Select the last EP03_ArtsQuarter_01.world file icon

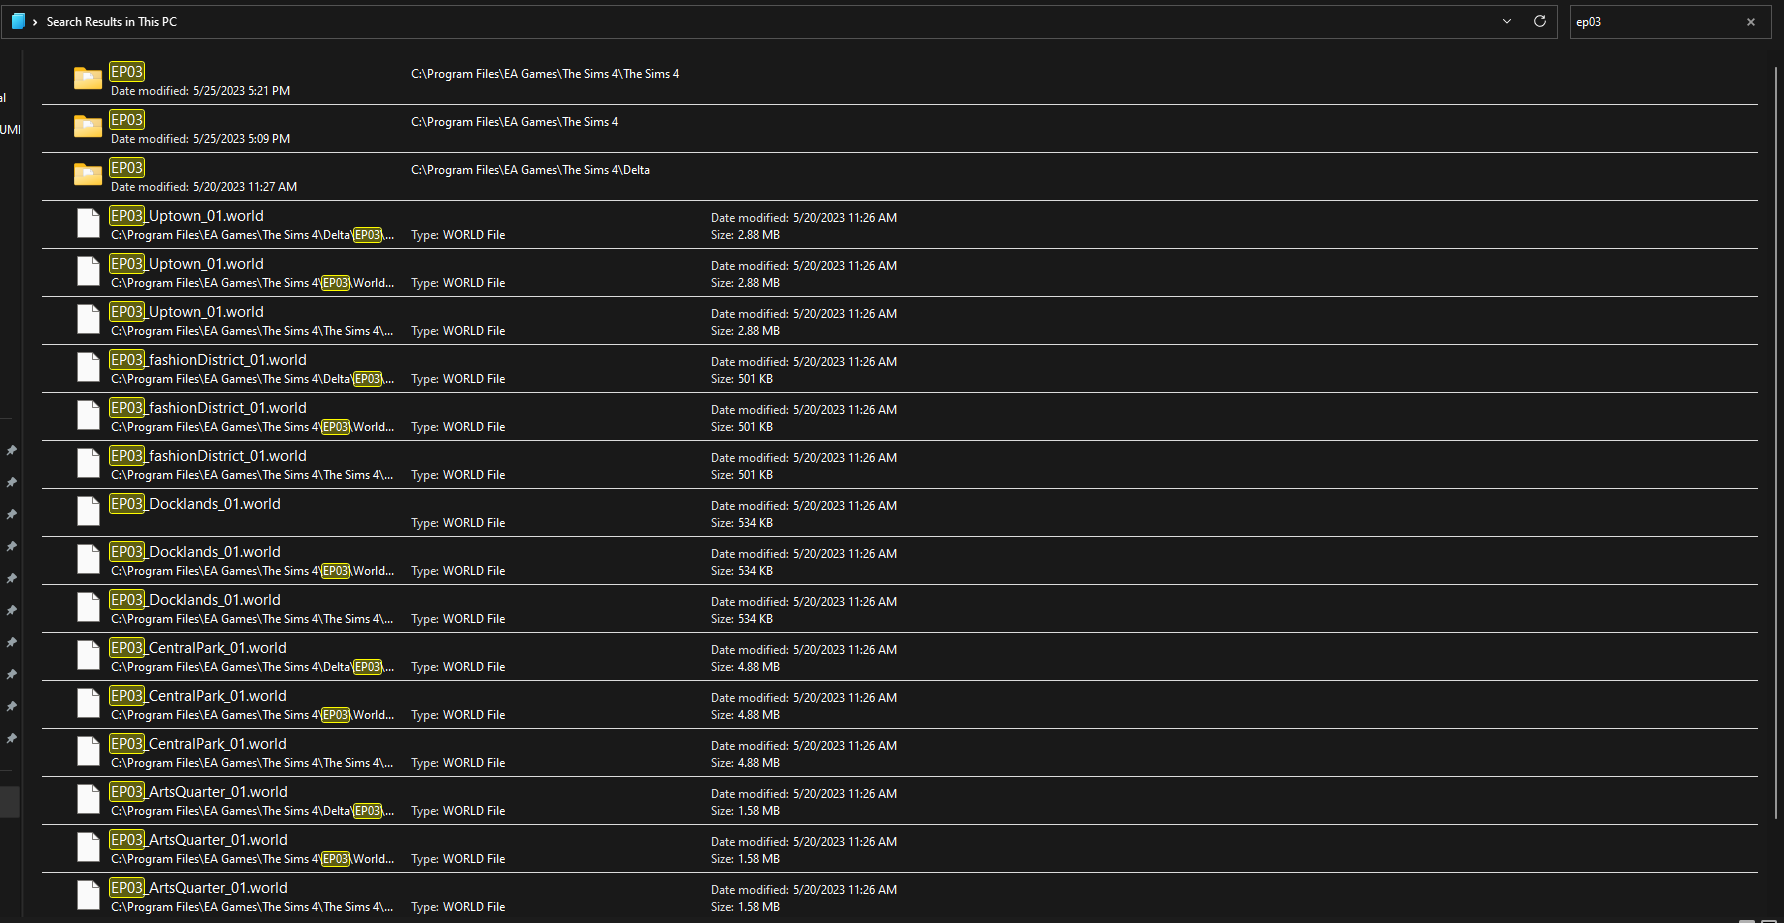coord(88,895)
